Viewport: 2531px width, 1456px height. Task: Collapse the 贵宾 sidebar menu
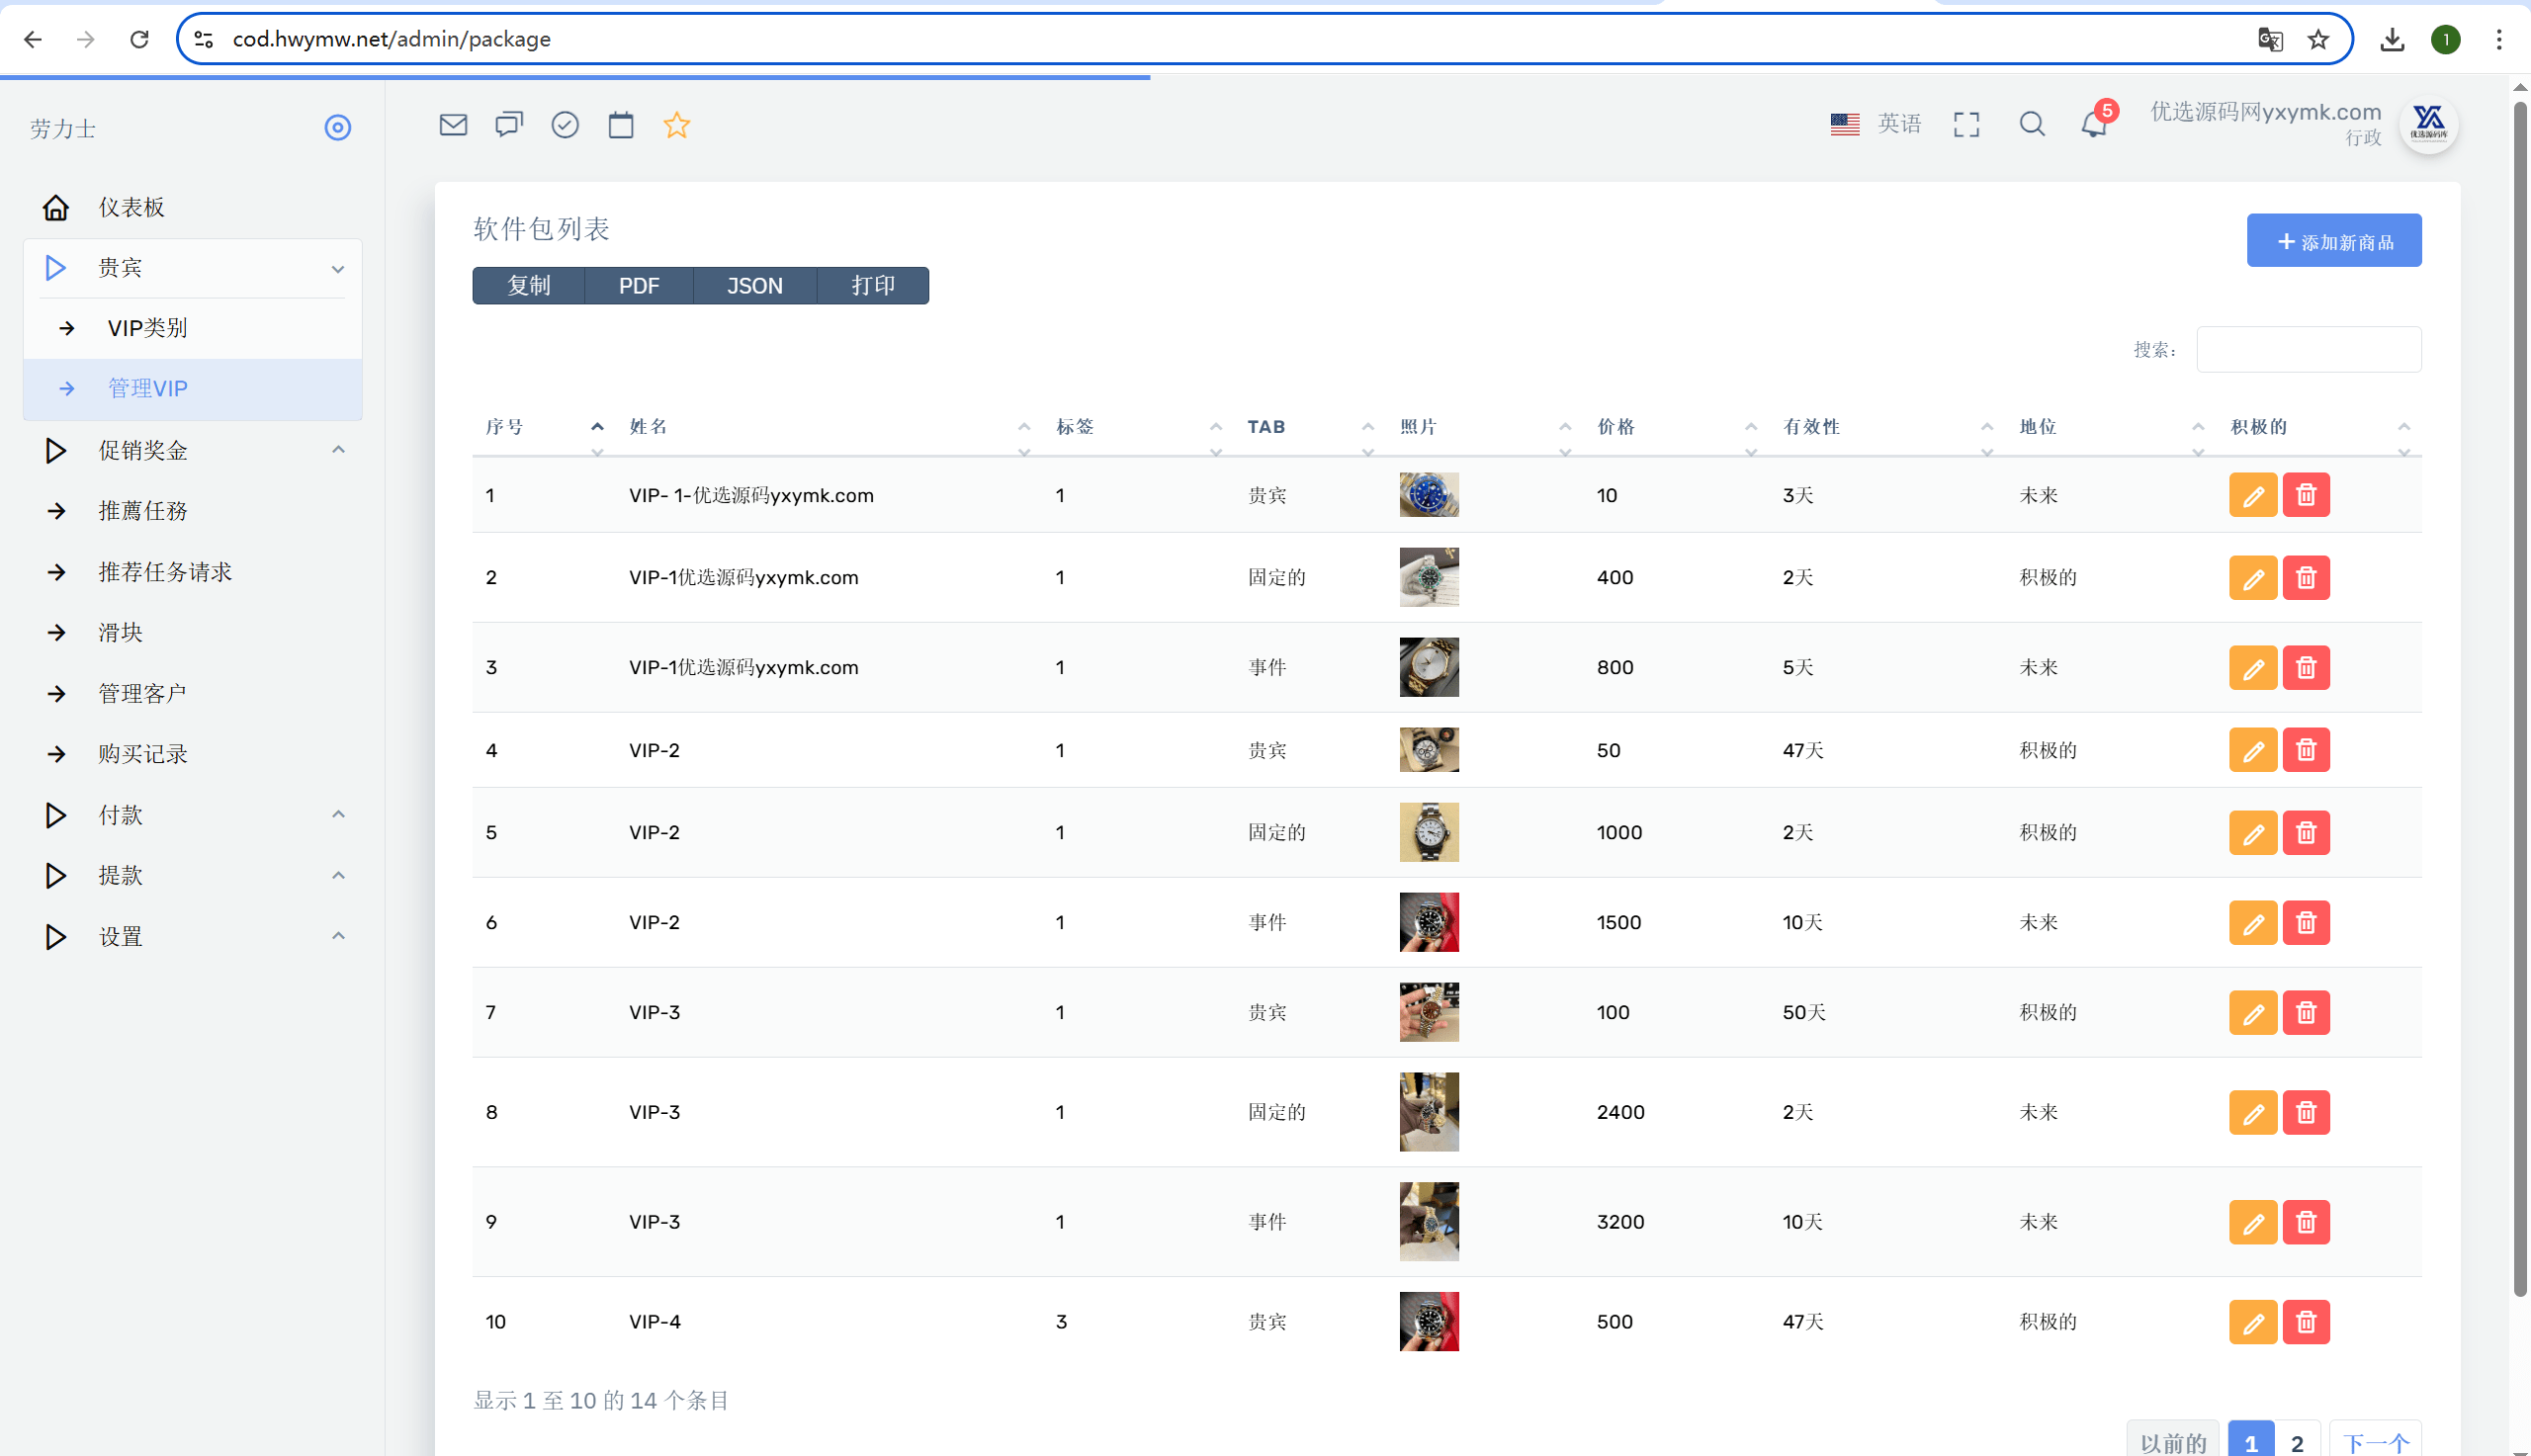click(193, 268)
